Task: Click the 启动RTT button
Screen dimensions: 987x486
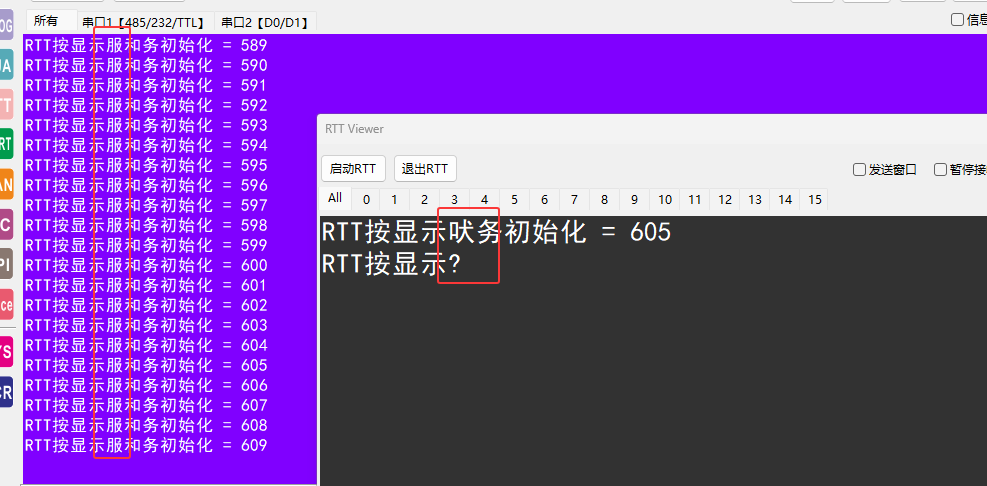Action: coord(353,168)
